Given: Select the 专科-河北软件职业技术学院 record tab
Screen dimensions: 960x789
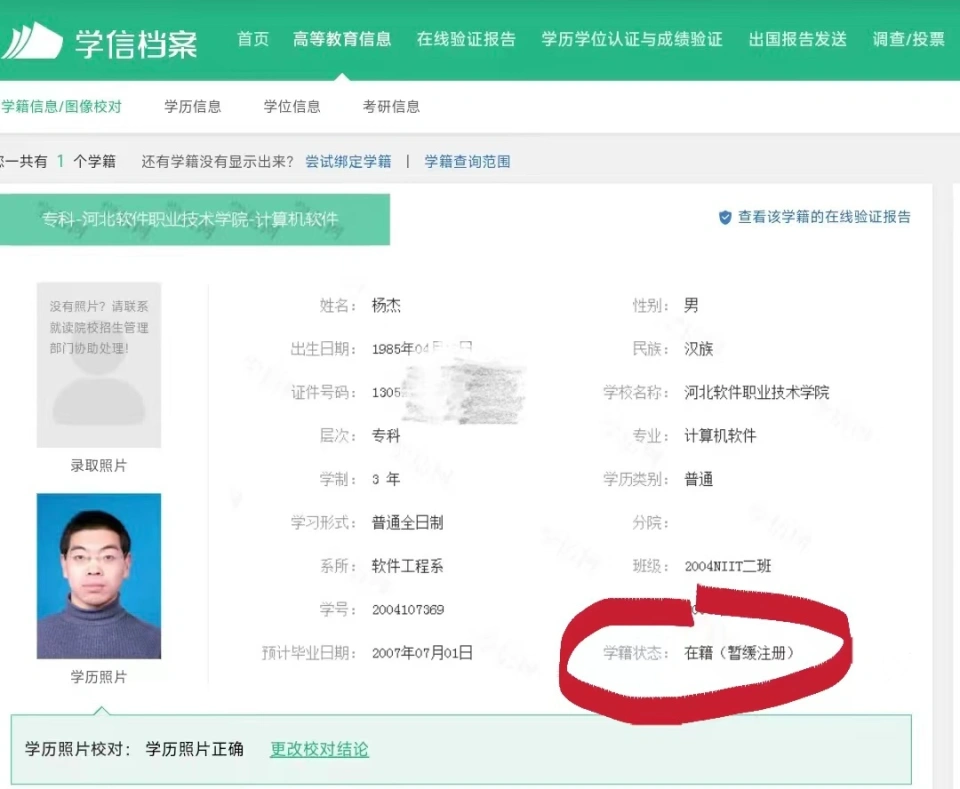Looking at the screenshot, I should (x=193, y=219).
